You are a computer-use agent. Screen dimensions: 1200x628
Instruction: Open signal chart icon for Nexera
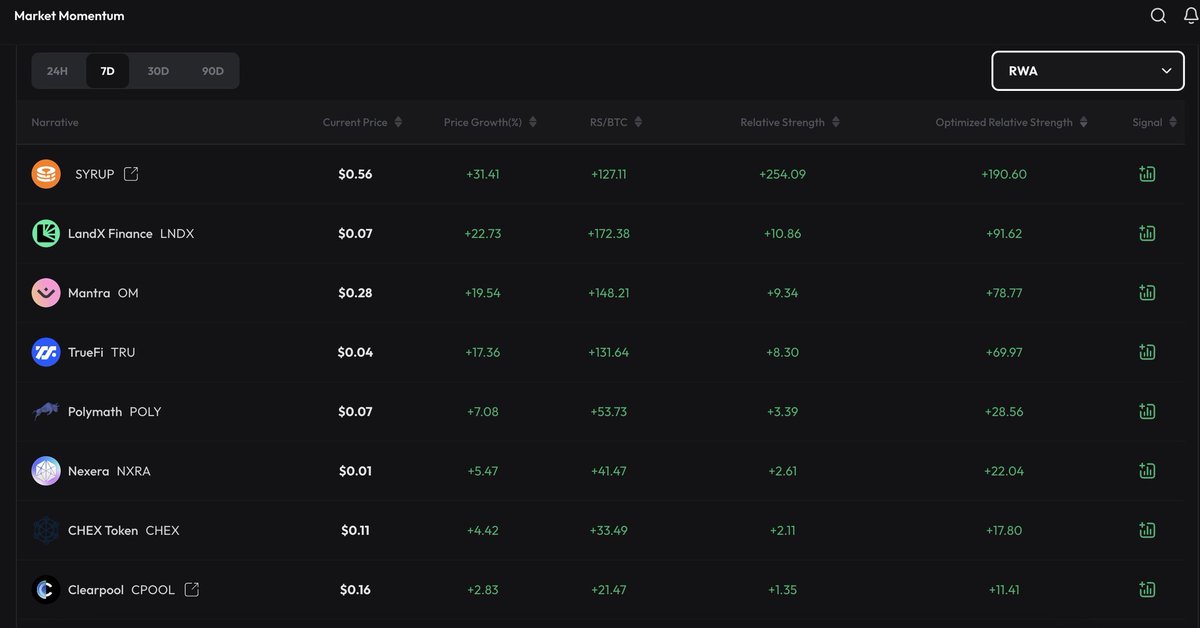(1147, 470)
